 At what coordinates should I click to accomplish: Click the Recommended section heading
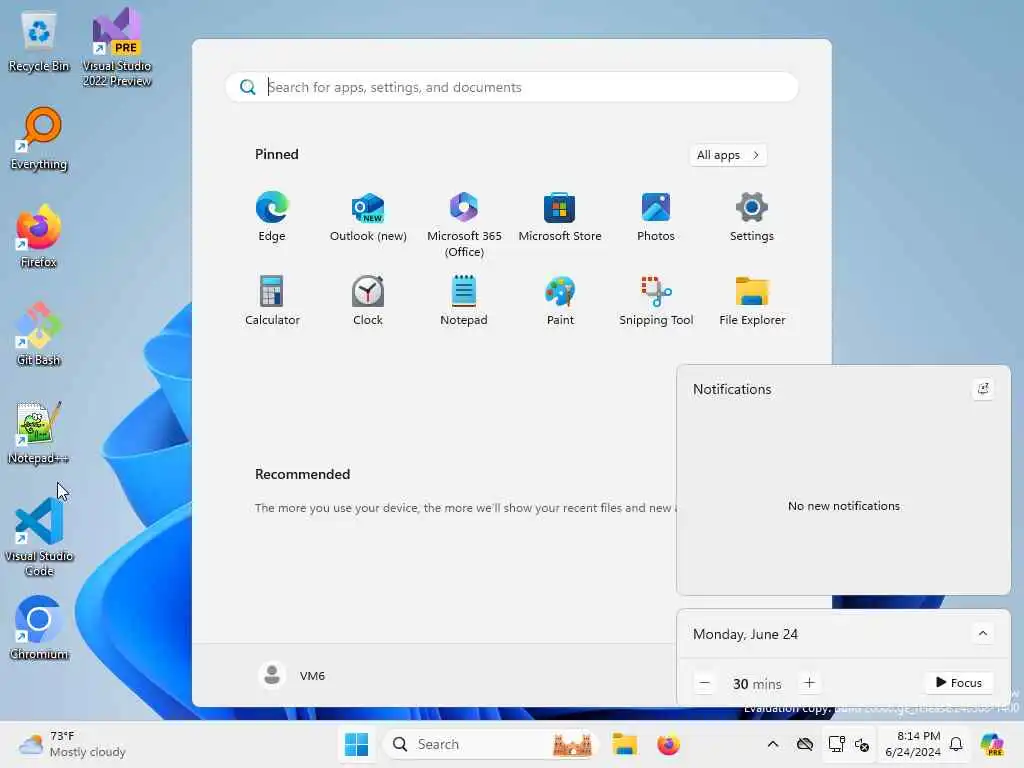[302, 474]
